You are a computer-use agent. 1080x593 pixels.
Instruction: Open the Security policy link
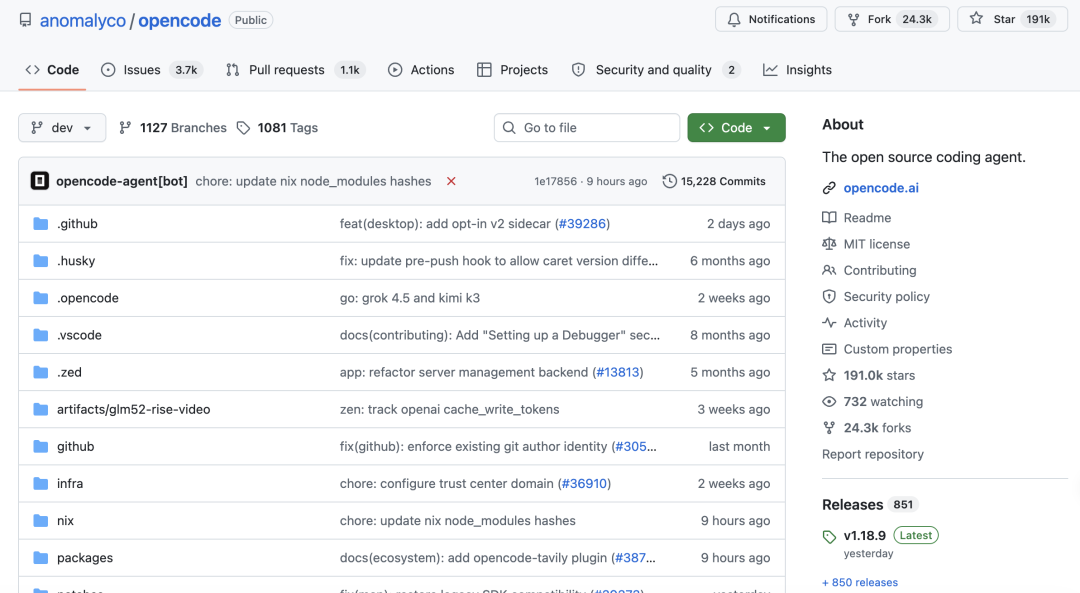pos(886,297)
